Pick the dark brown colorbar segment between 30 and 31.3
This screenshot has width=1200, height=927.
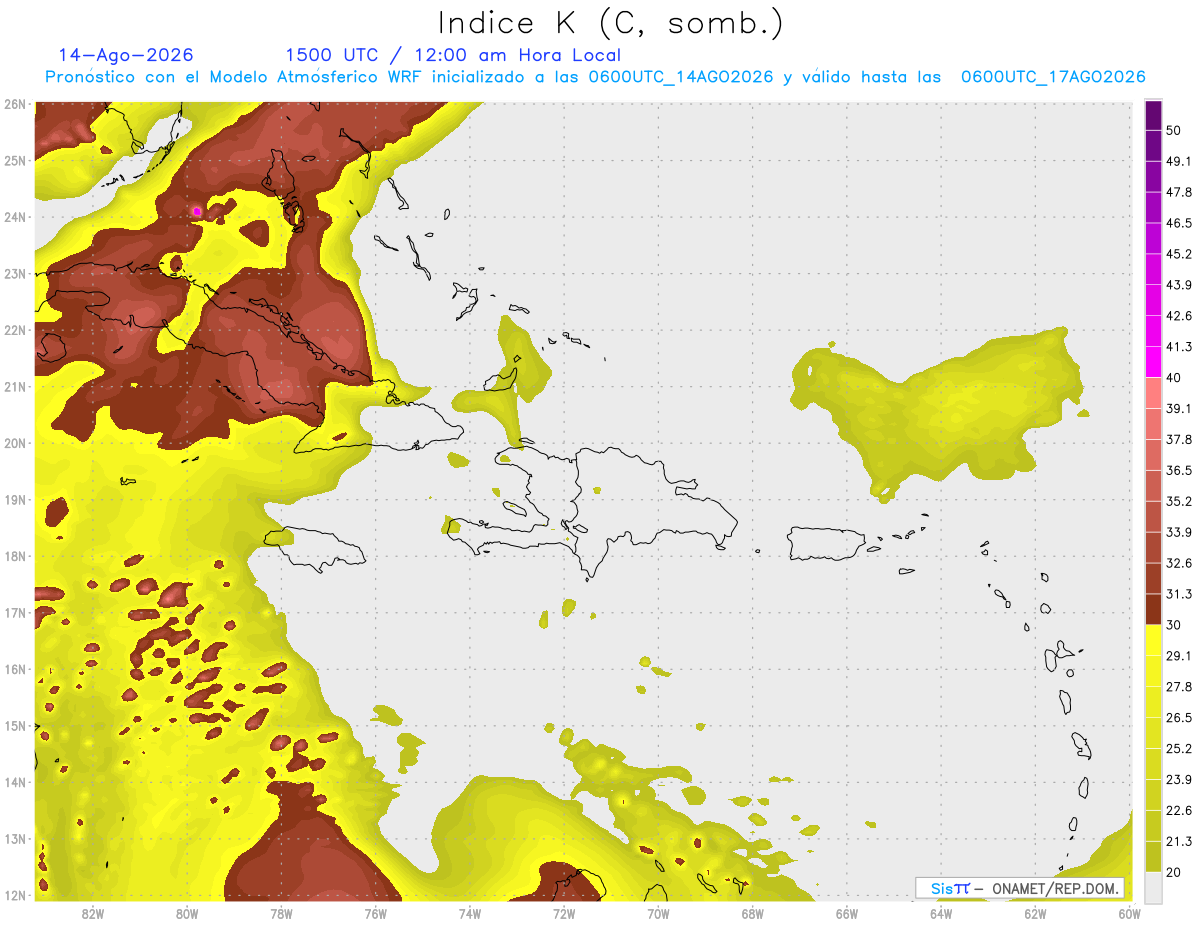1153,609
